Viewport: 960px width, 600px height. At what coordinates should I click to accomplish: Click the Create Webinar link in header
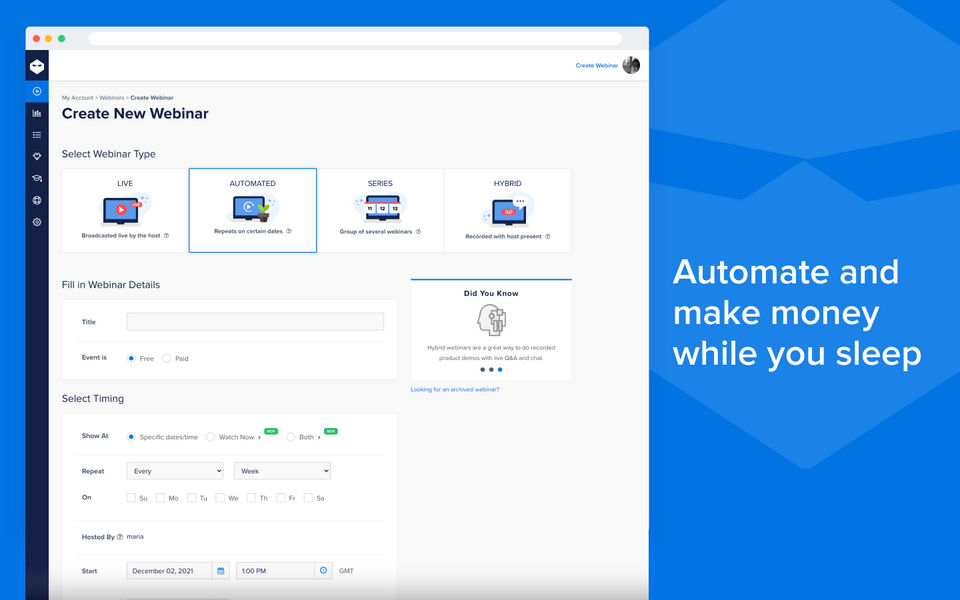(596, 66)
